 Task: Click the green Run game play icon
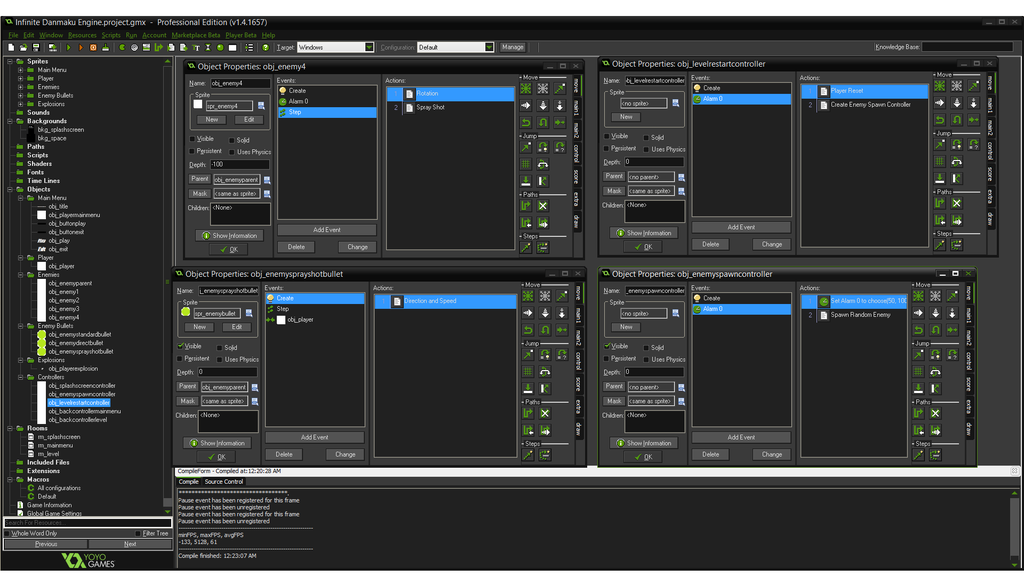click(x=68, y=47)
